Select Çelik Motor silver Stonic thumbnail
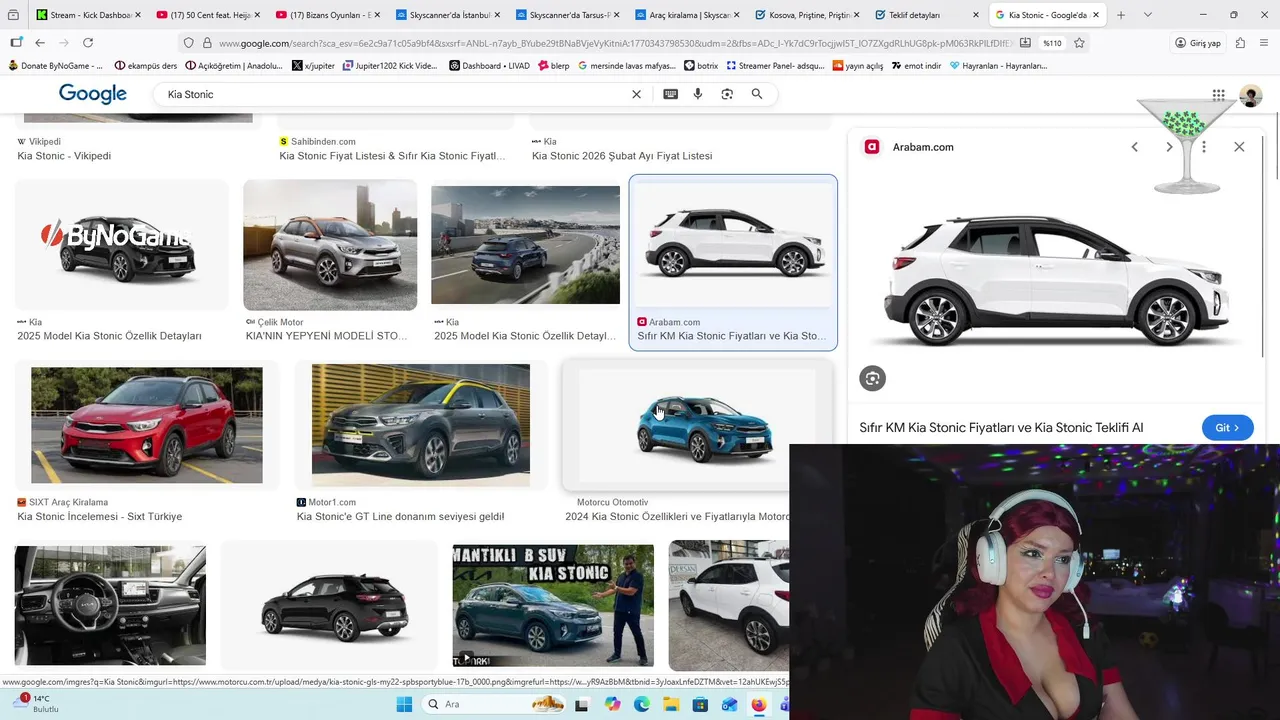This screenshot has height=720, width=1280. [330, 245]
